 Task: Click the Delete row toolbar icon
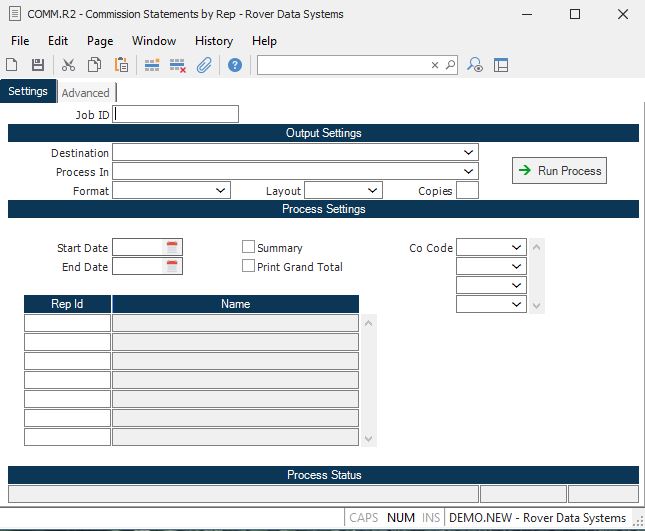(178, 65)
